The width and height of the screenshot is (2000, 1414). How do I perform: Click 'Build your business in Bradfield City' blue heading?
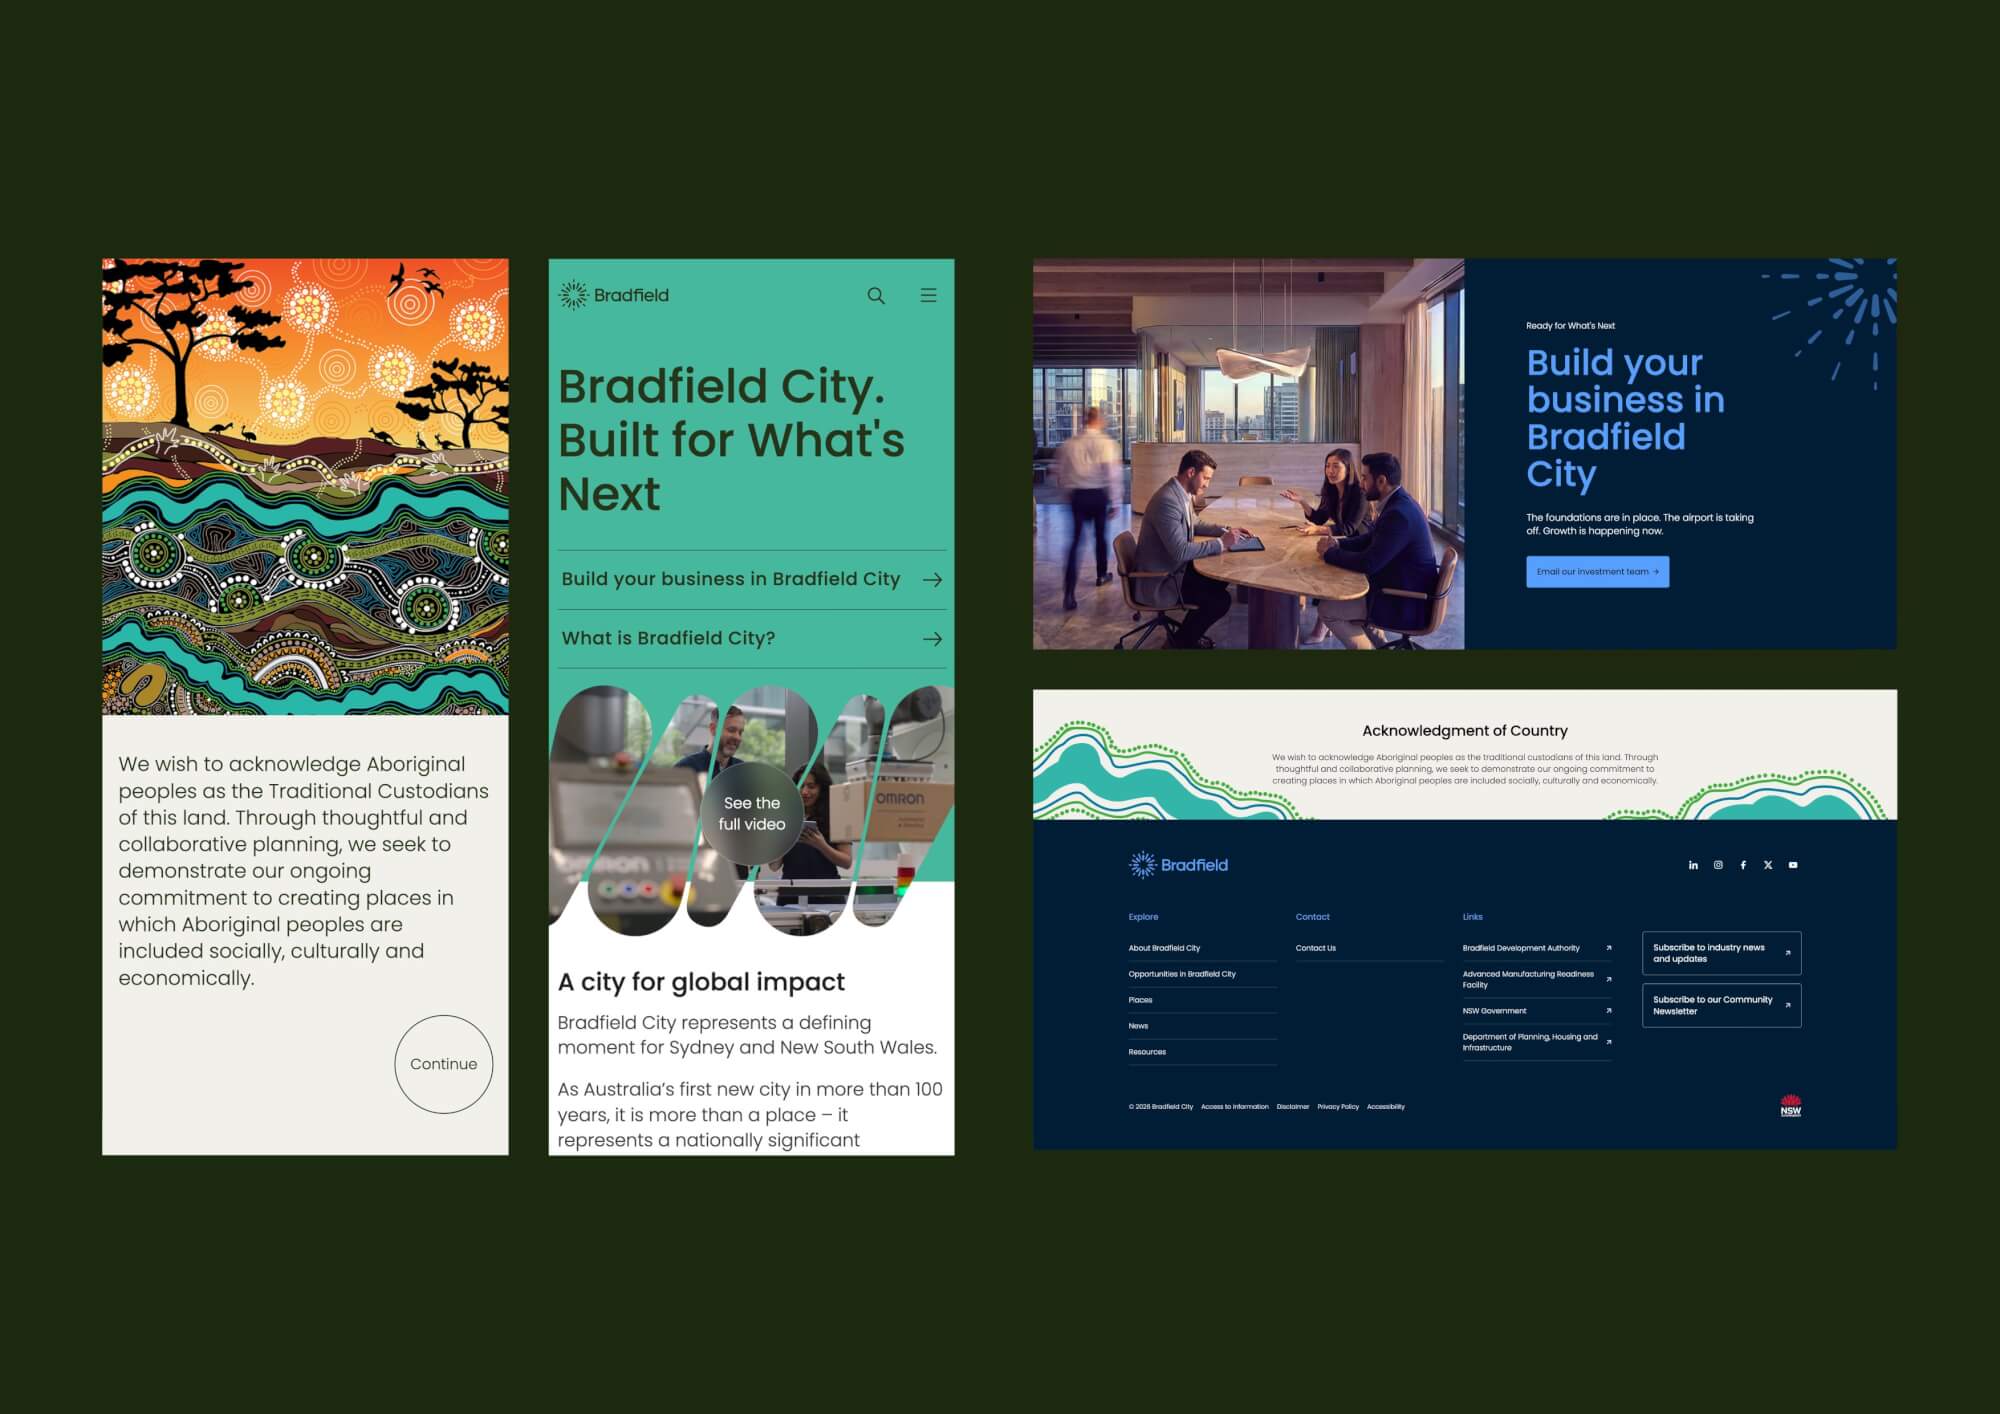(x=1625, y=418)
